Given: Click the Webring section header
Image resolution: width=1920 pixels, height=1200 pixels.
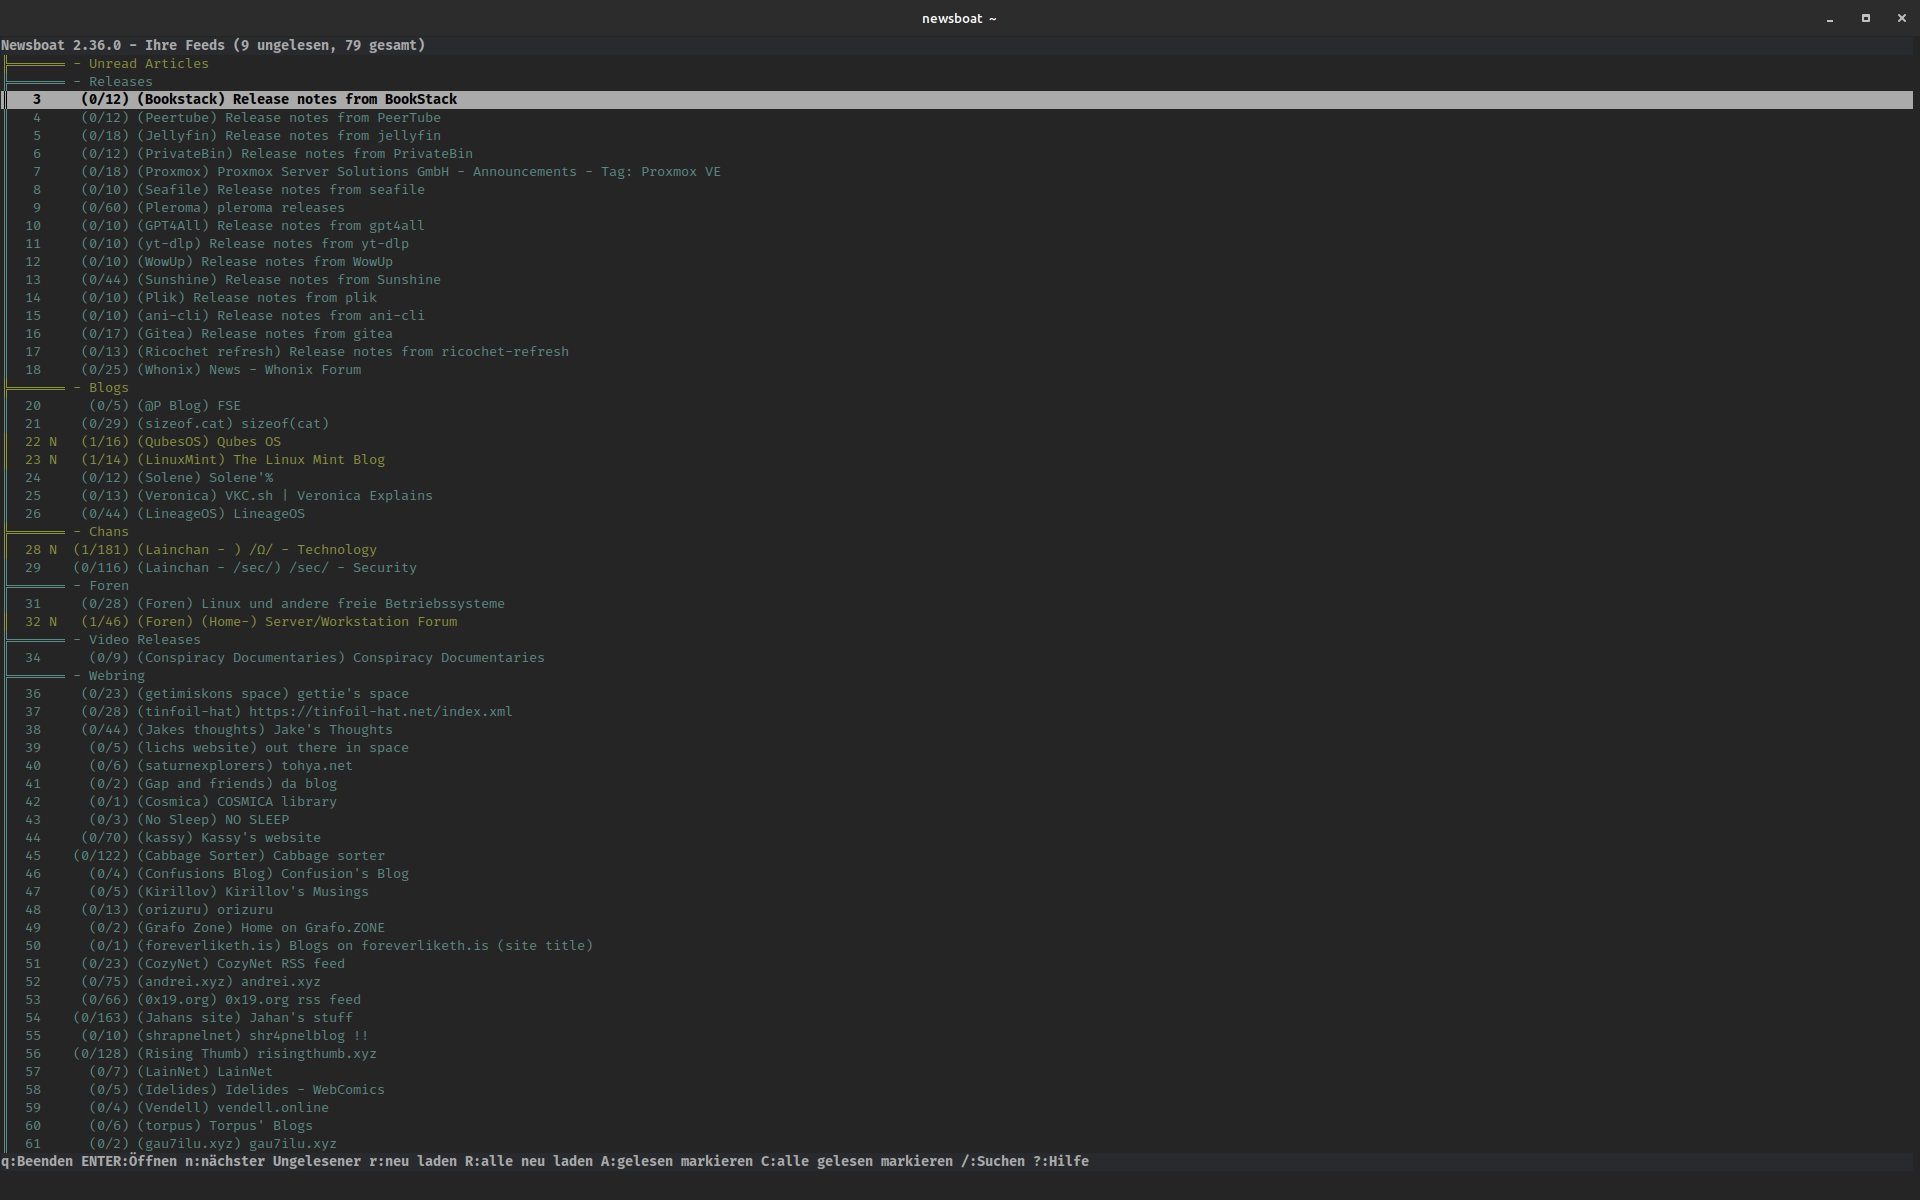Looking at the screenshot, I should [x=116, y=676].
